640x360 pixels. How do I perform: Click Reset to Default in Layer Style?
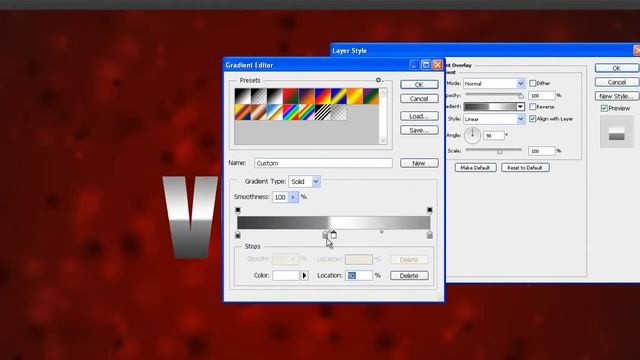(525, 168)
